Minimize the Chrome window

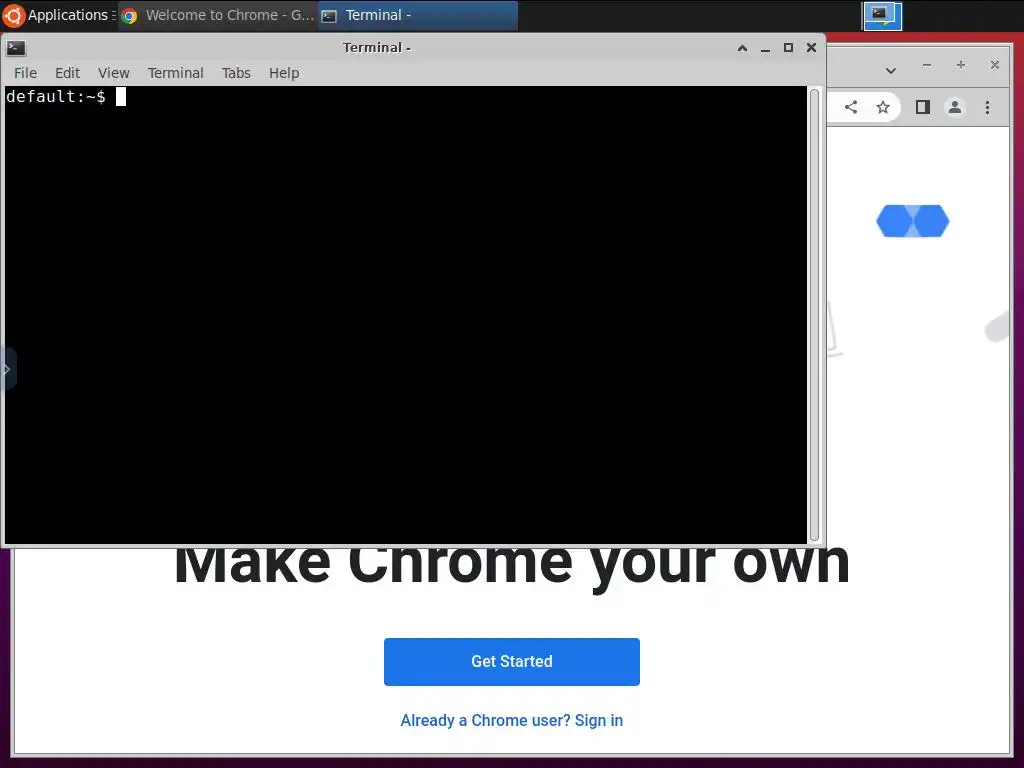(x=927, y=65)
